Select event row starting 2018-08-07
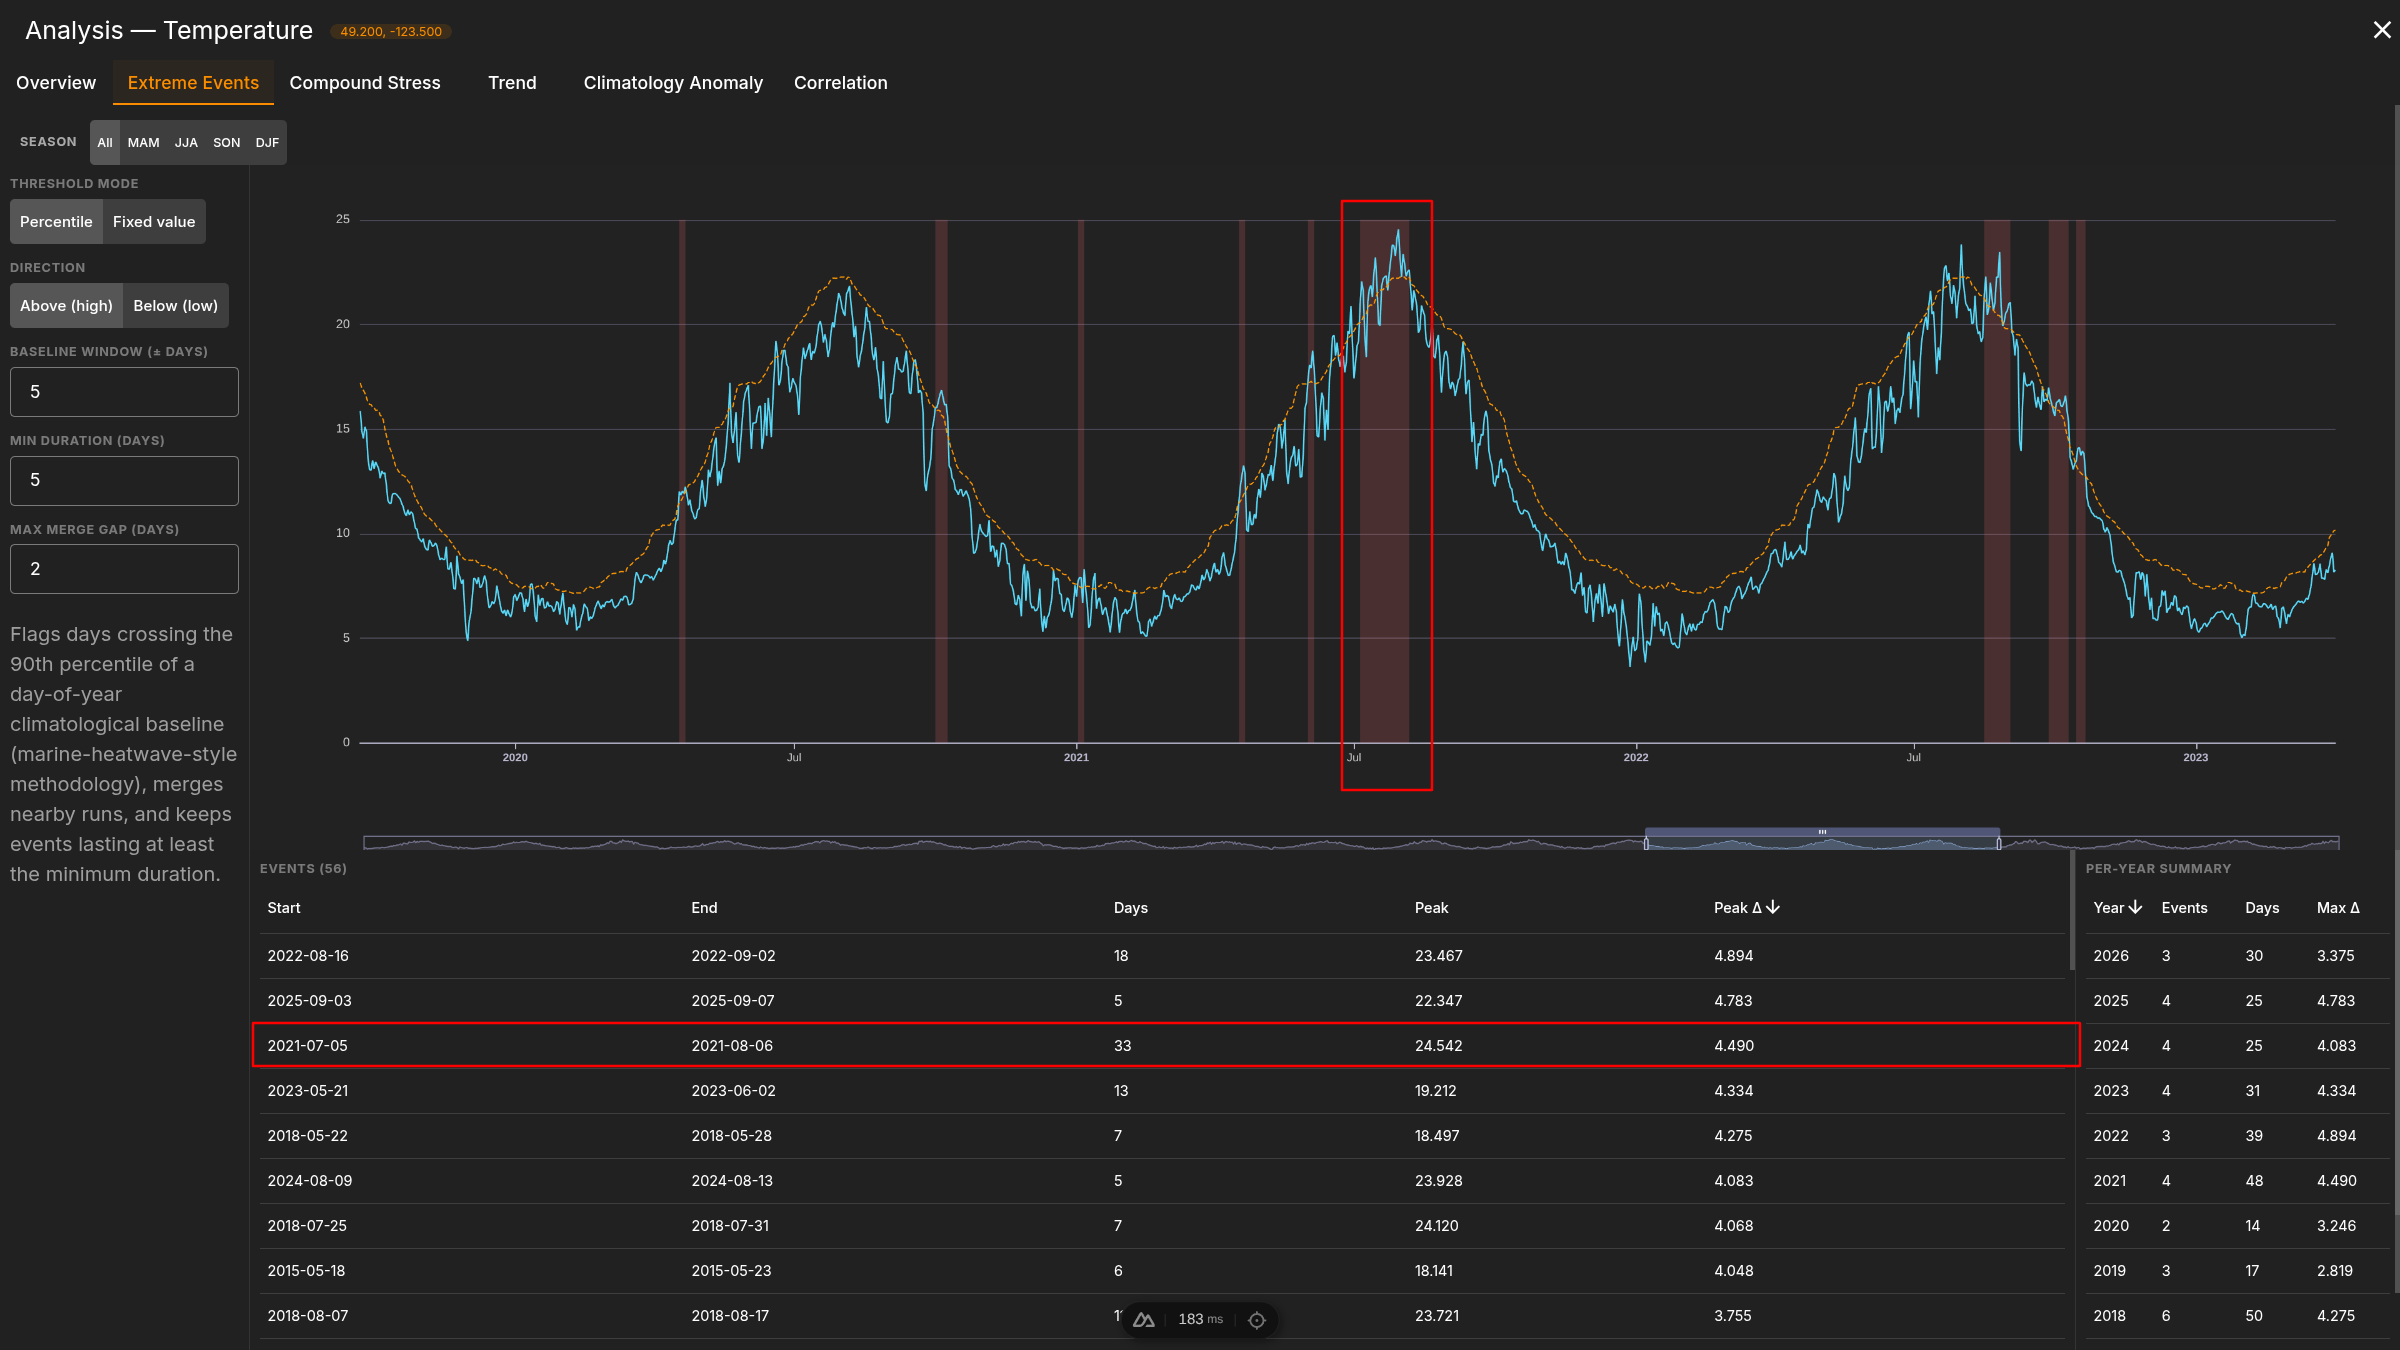The height and width of the screenshot is (1350, 2400). tap(1162, 1316)
